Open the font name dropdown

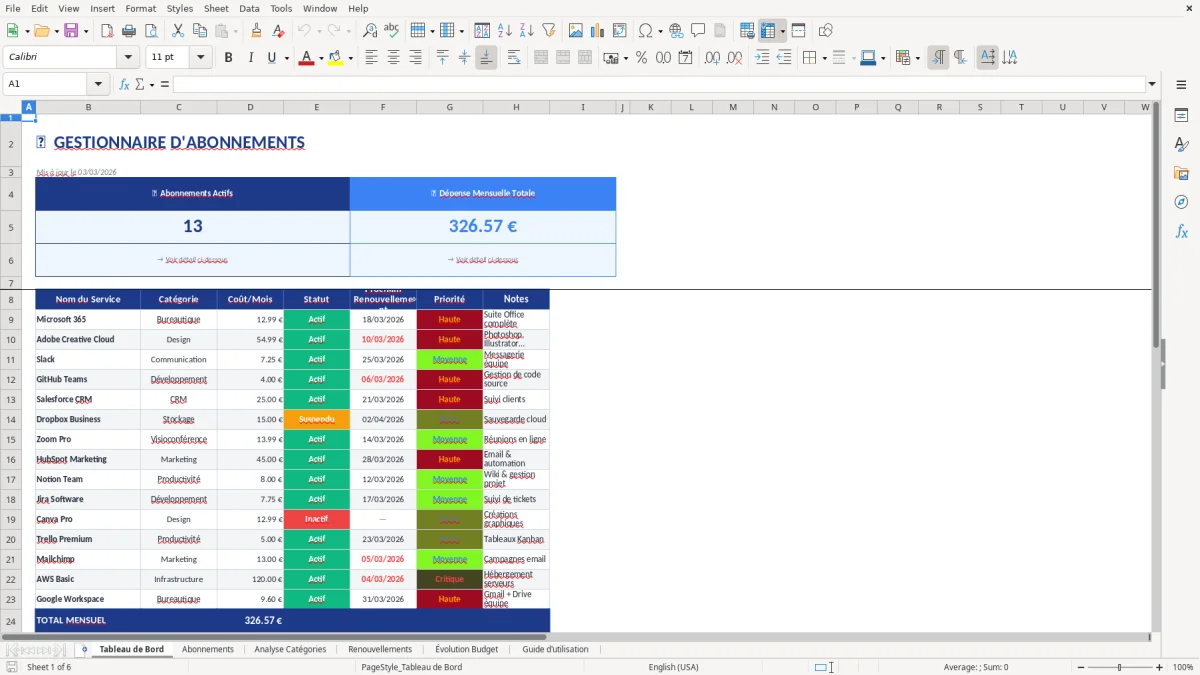(127, 57)
